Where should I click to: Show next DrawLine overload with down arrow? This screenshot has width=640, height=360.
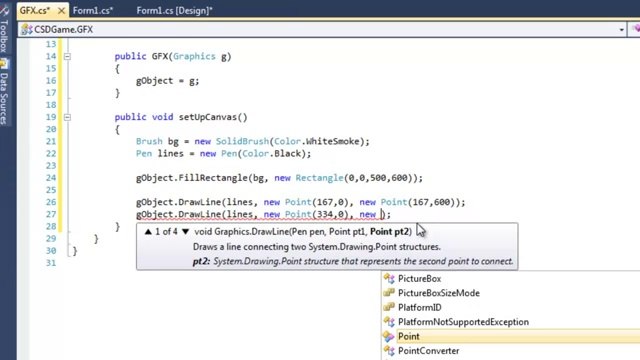click(x=185, y=232)
